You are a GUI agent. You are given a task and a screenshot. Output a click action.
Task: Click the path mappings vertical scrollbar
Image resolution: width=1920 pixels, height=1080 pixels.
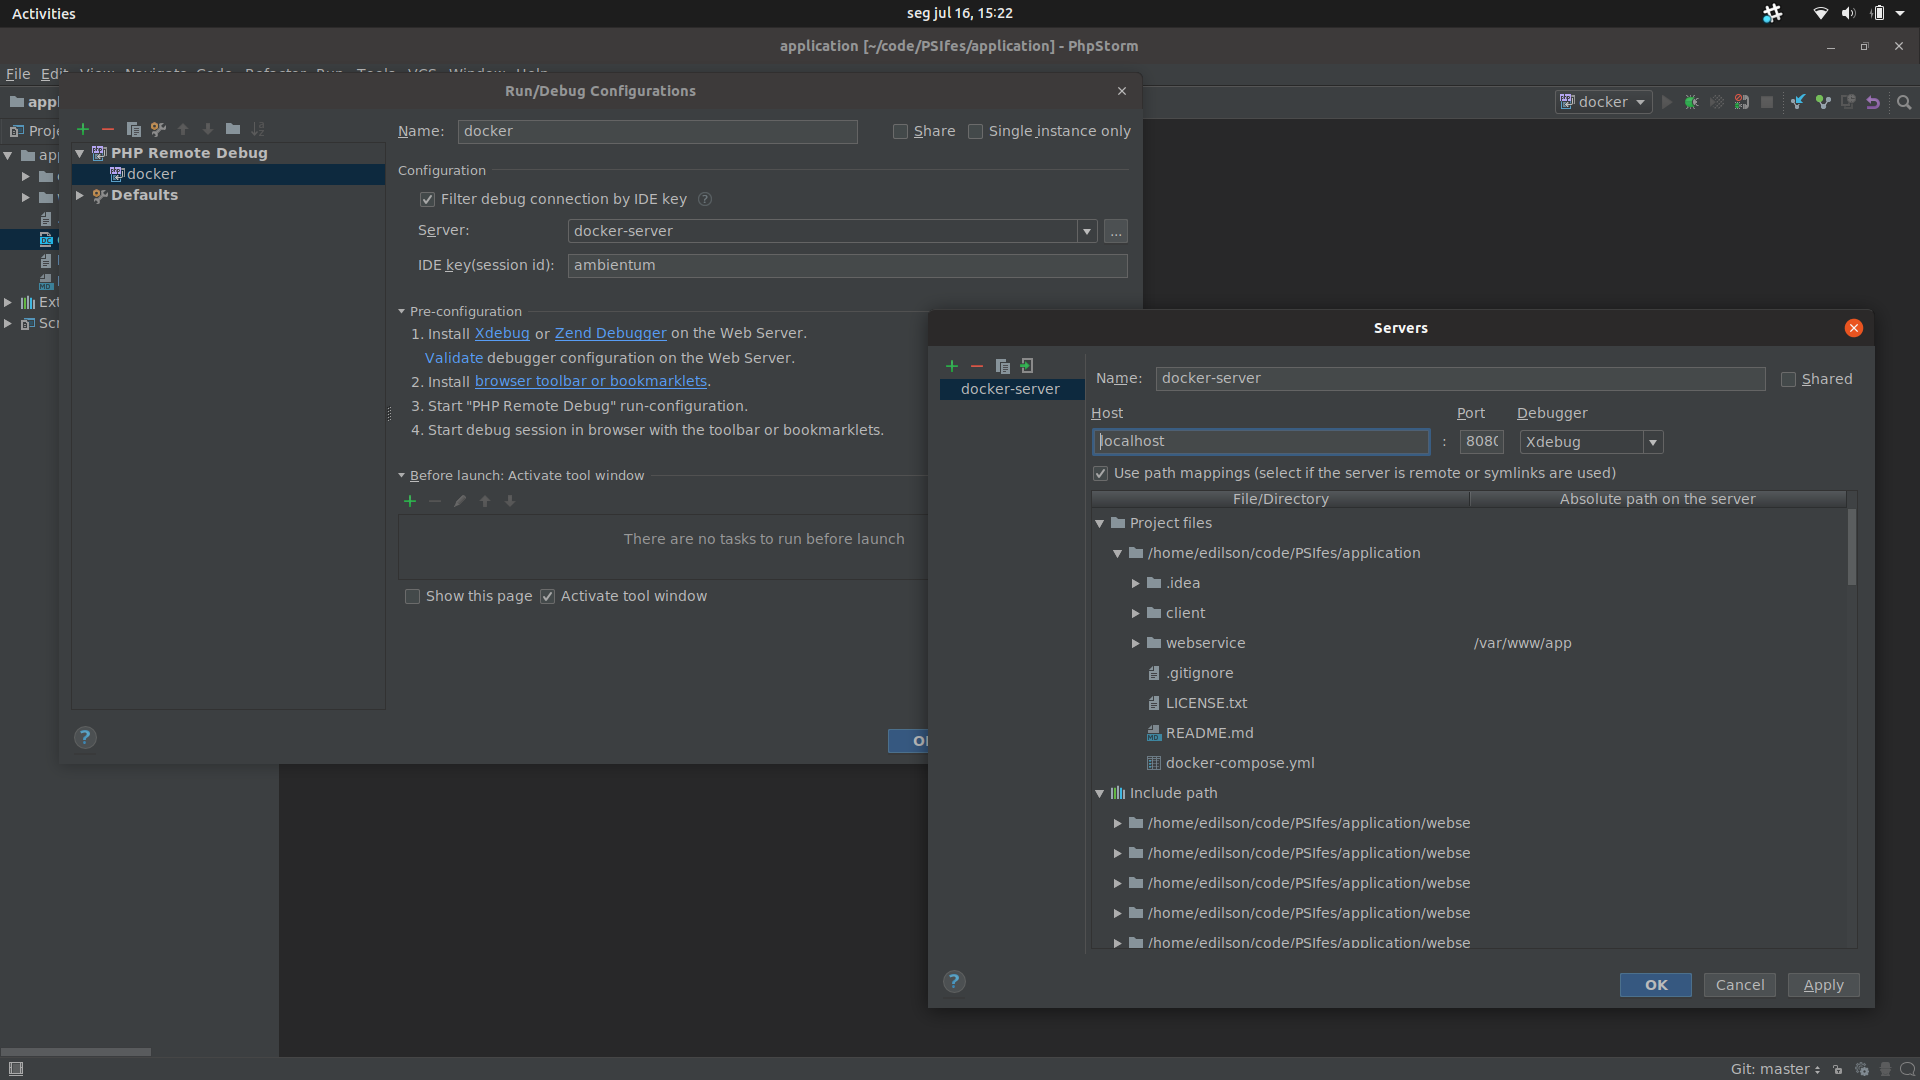click(x=1852, y=548)
